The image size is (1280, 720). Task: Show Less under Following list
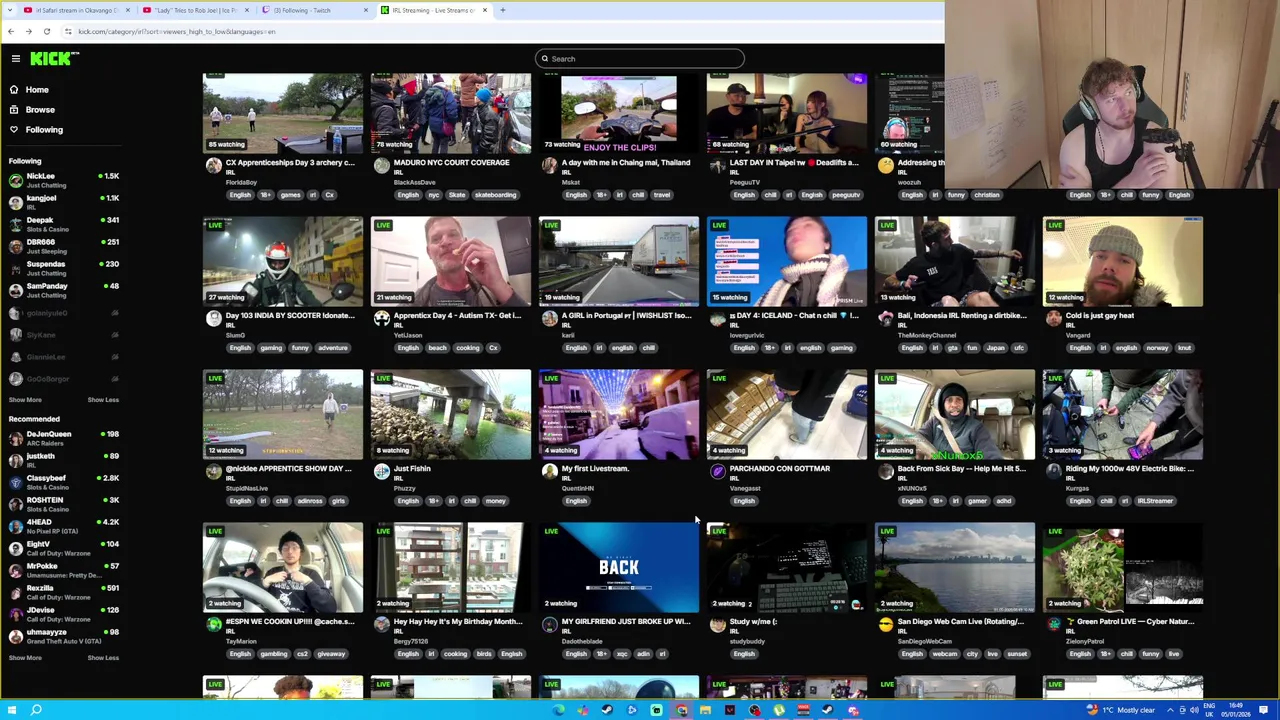[103, 400]
